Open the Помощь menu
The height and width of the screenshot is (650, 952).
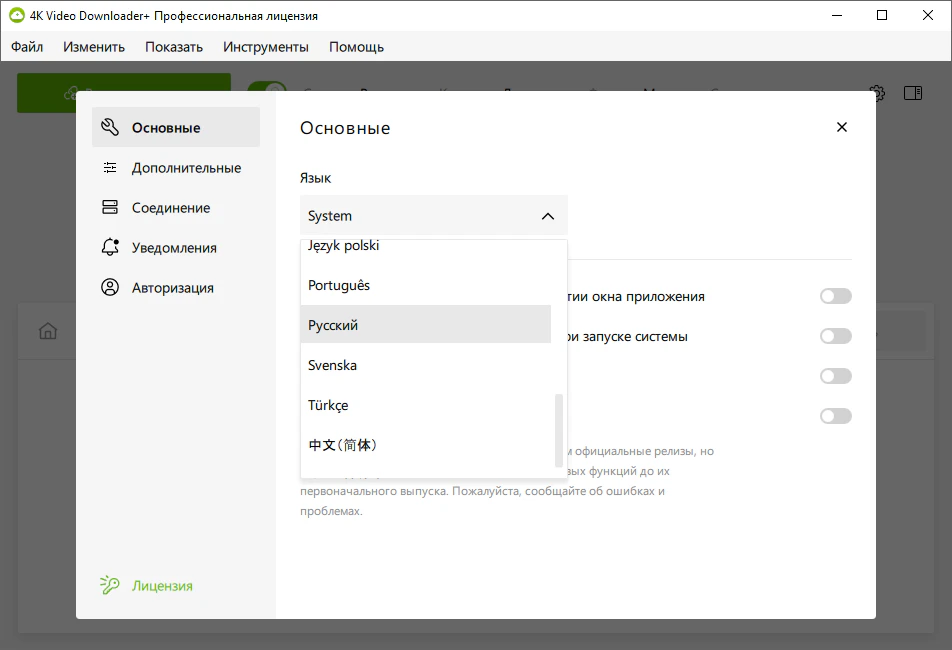coord(356,46)
